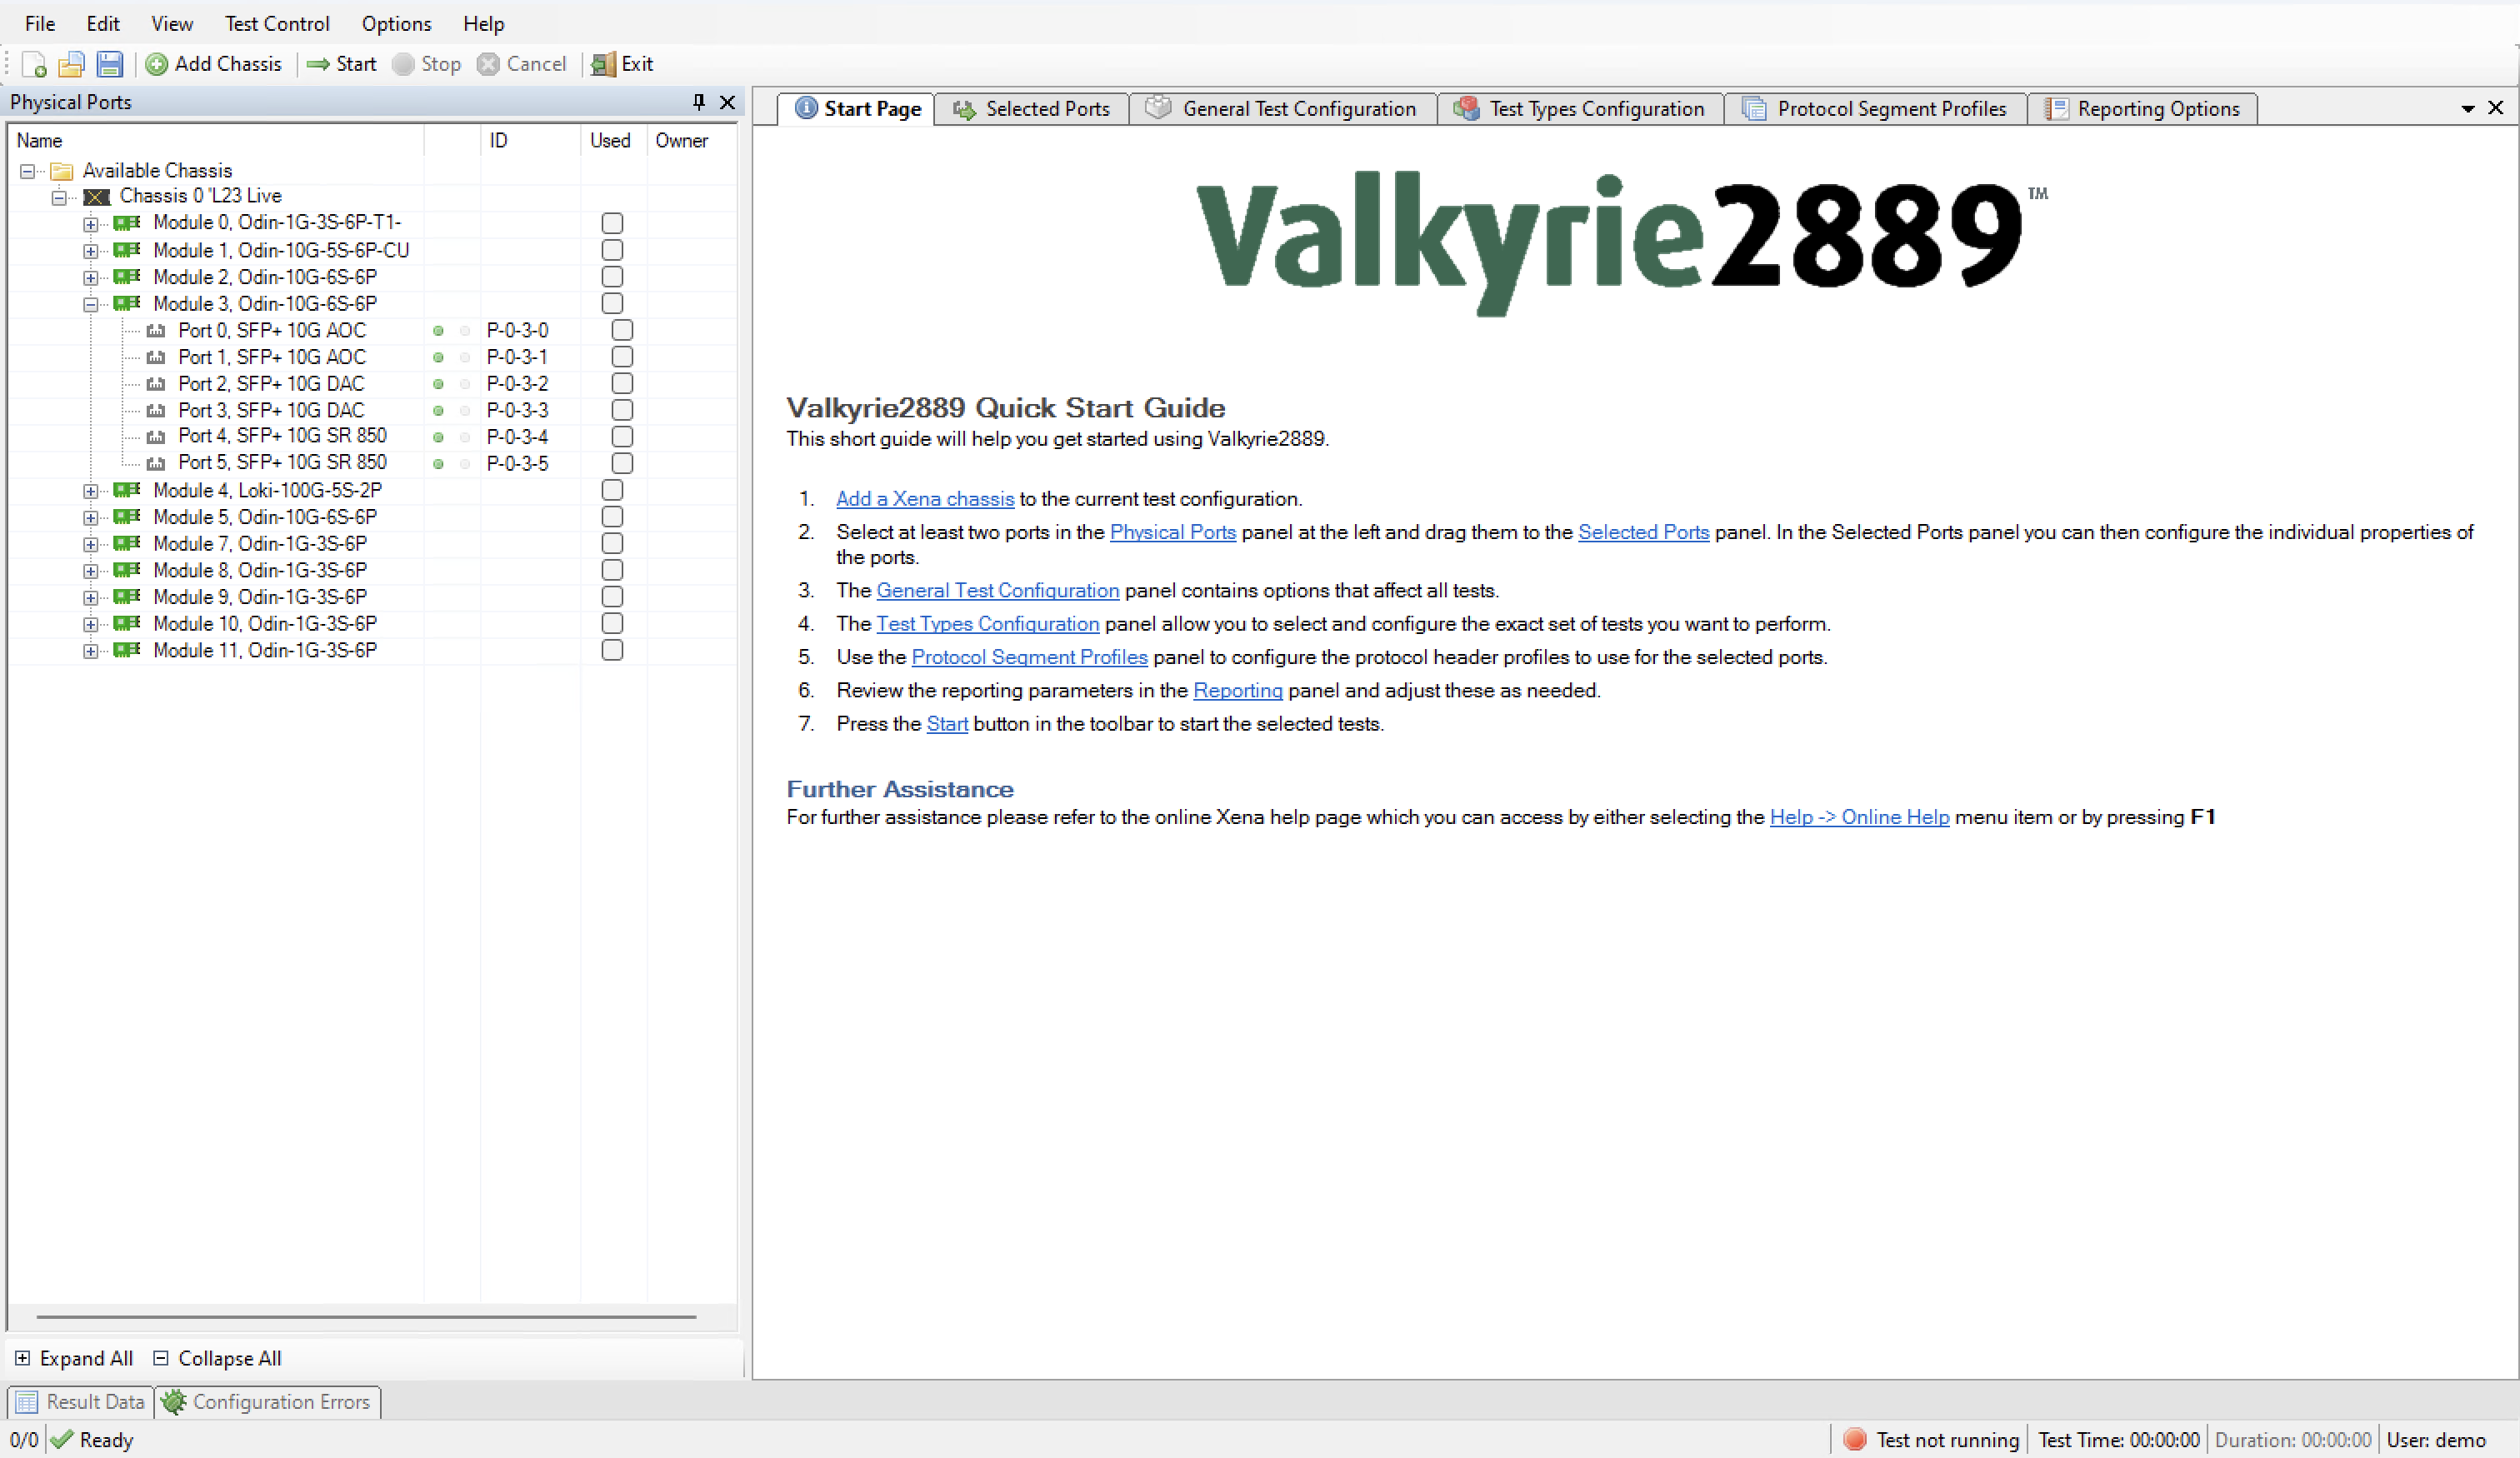Switch to the General Test Configuration tab
Screen dimensions: 2520x1458
(x=1283, y=109)
